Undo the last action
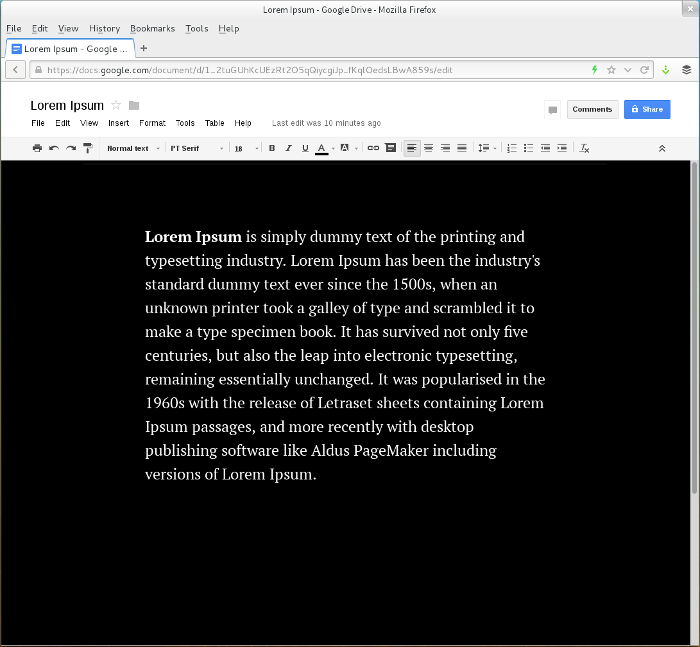This screenshot has width=700, height=647. [x=54, y=148]
